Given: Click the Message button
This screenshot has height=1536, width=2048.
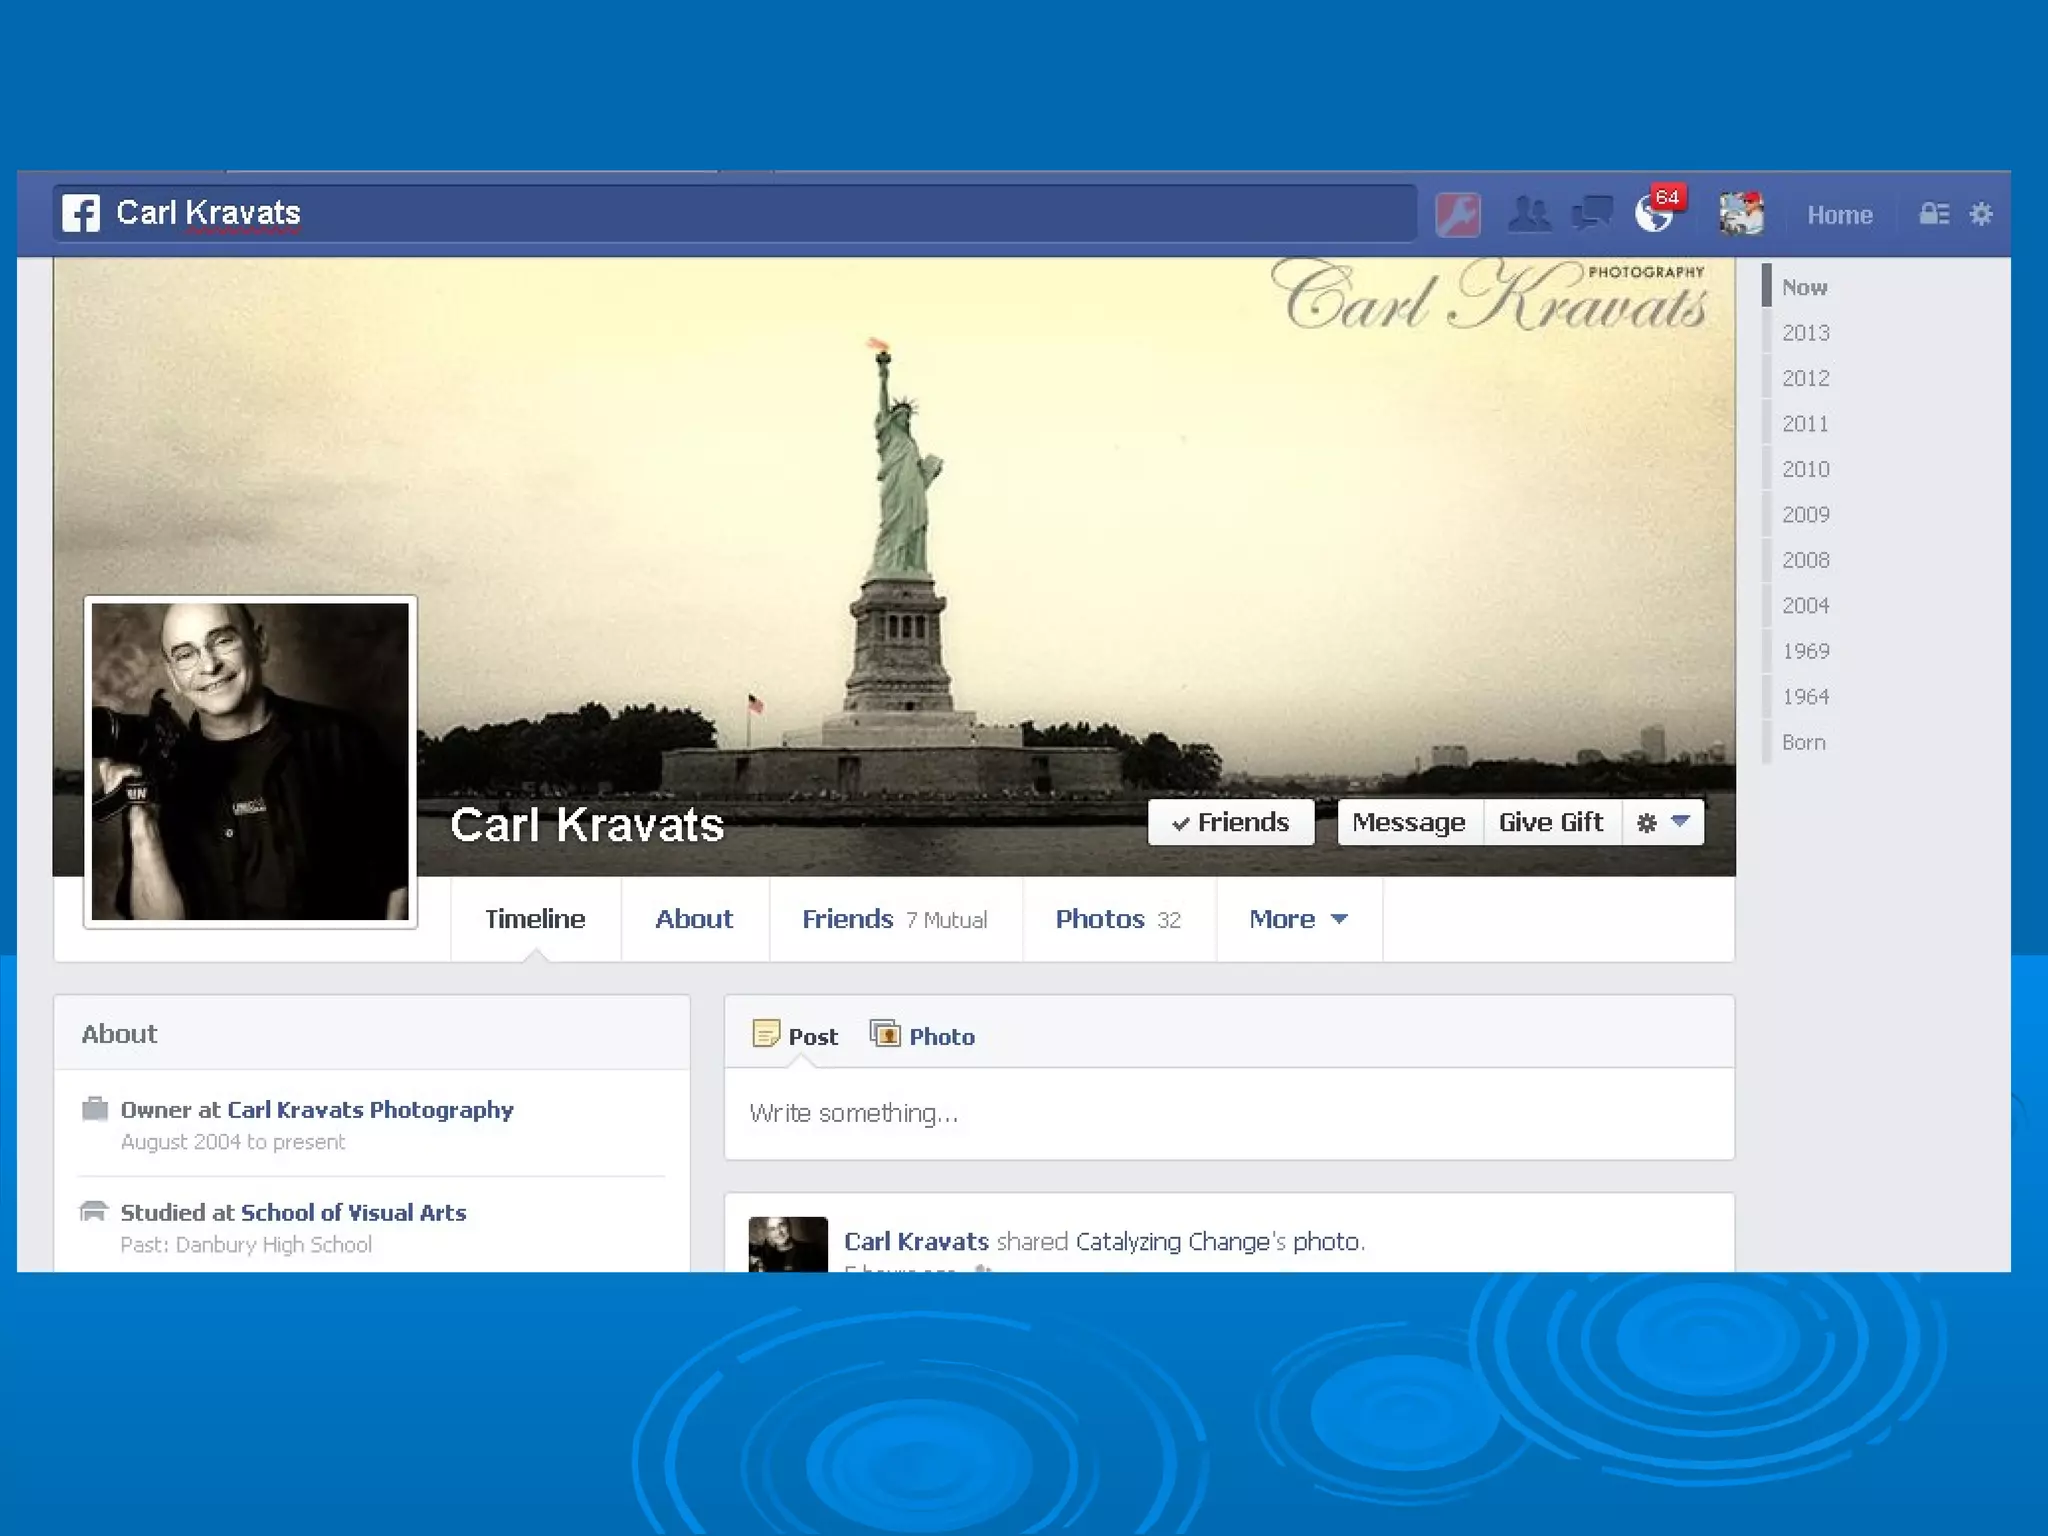Looking at the screenshot, I should pos(1409,822).
